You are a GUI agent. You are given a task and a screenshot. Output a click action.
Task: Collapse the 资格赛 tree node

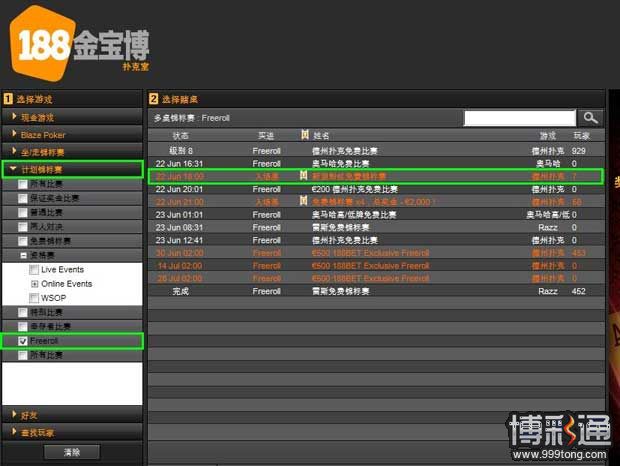coord(24,256)
